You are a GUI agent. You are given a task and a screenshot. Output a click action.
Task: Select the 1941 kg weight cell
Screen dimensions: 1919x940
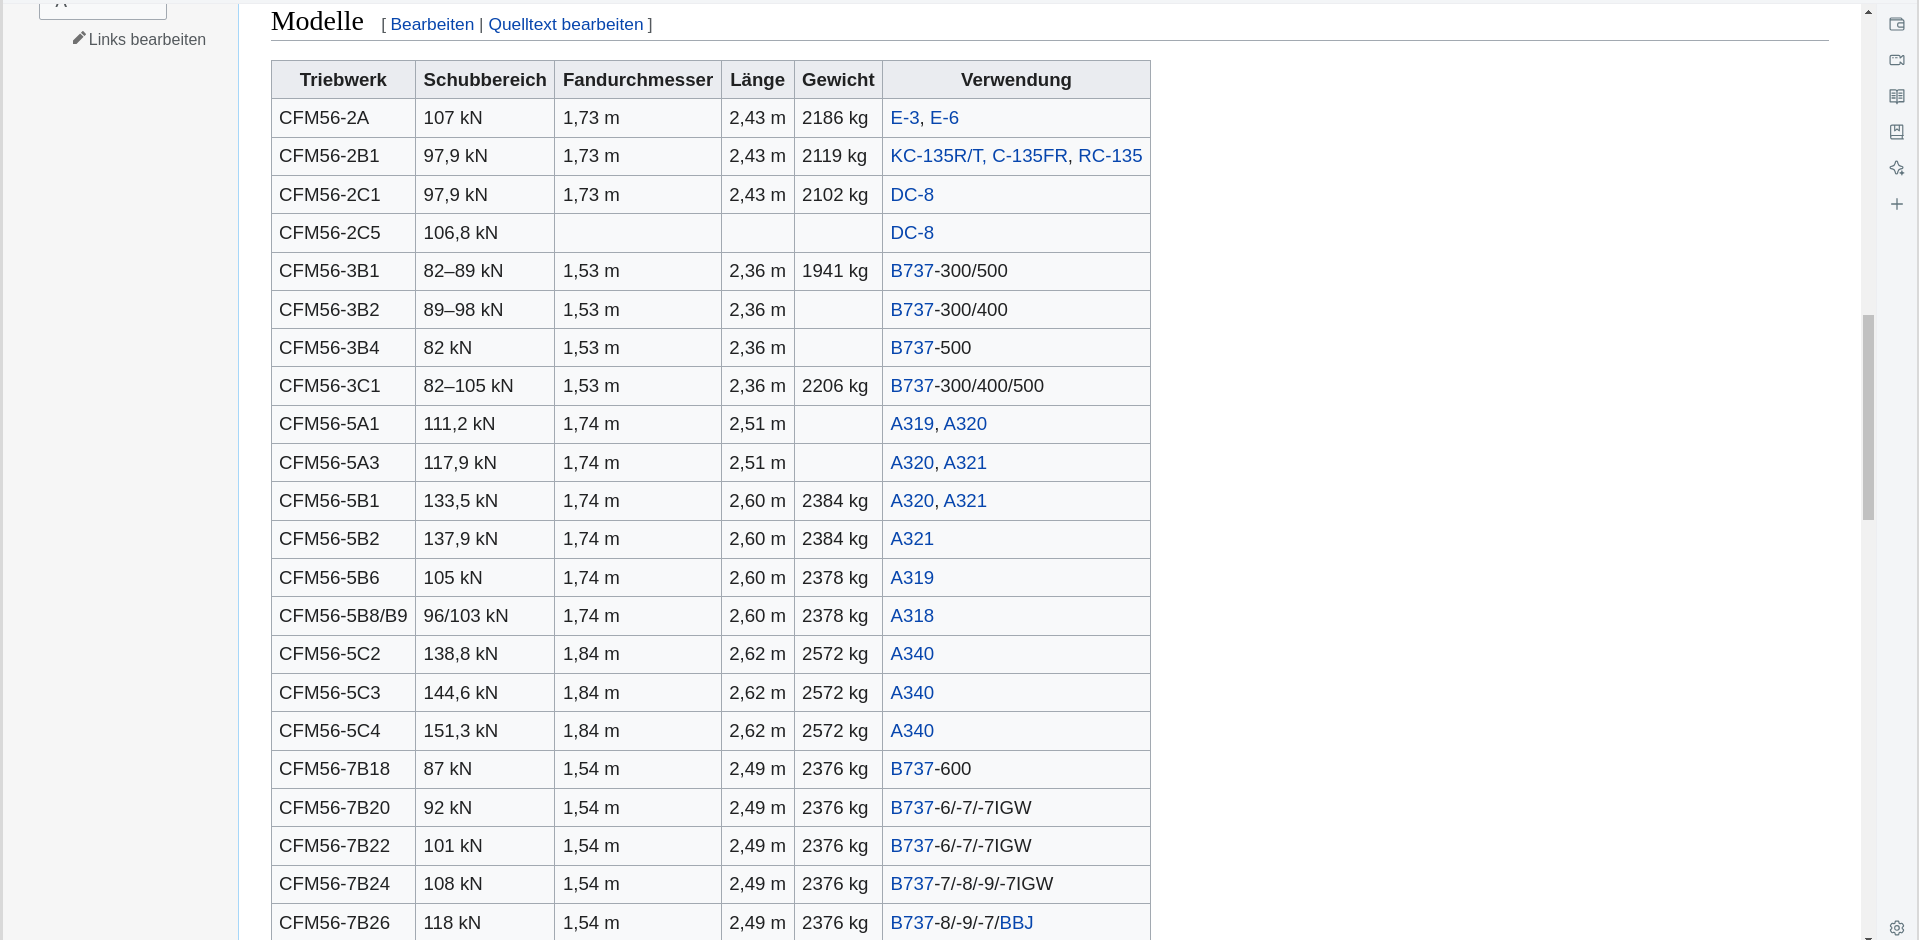[838, 271]
